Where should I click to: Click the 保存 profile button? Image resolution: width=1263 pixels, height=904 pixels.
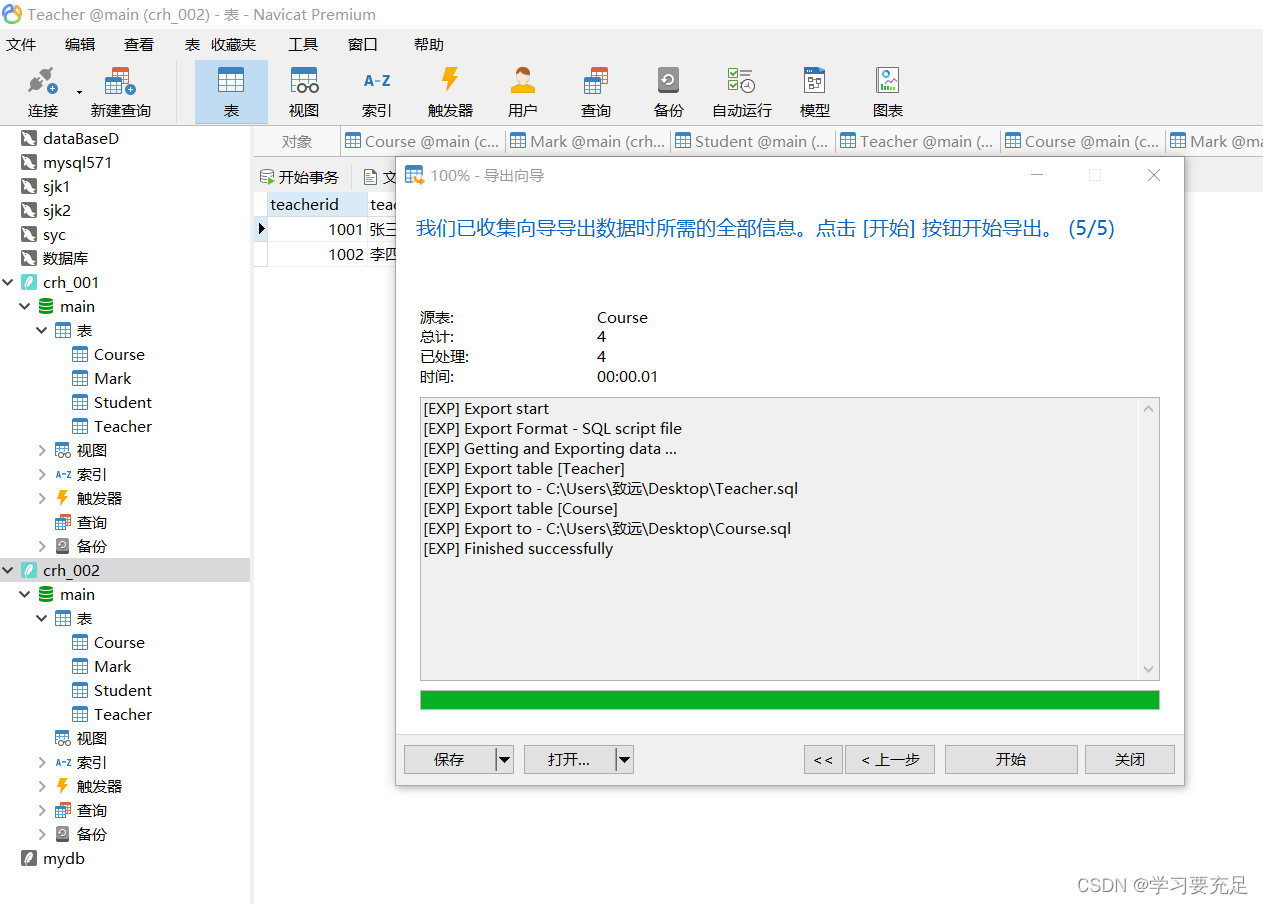tap(449, 759)
